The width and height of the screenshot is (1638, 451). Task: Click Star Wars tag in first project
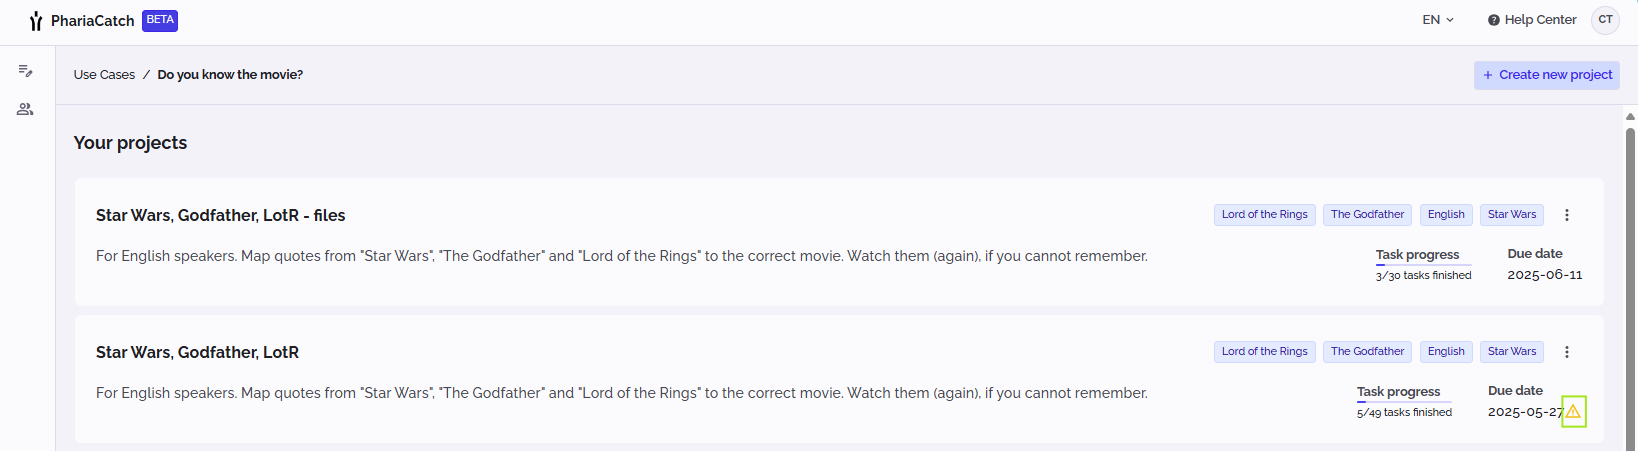[x=1511, y=215]
